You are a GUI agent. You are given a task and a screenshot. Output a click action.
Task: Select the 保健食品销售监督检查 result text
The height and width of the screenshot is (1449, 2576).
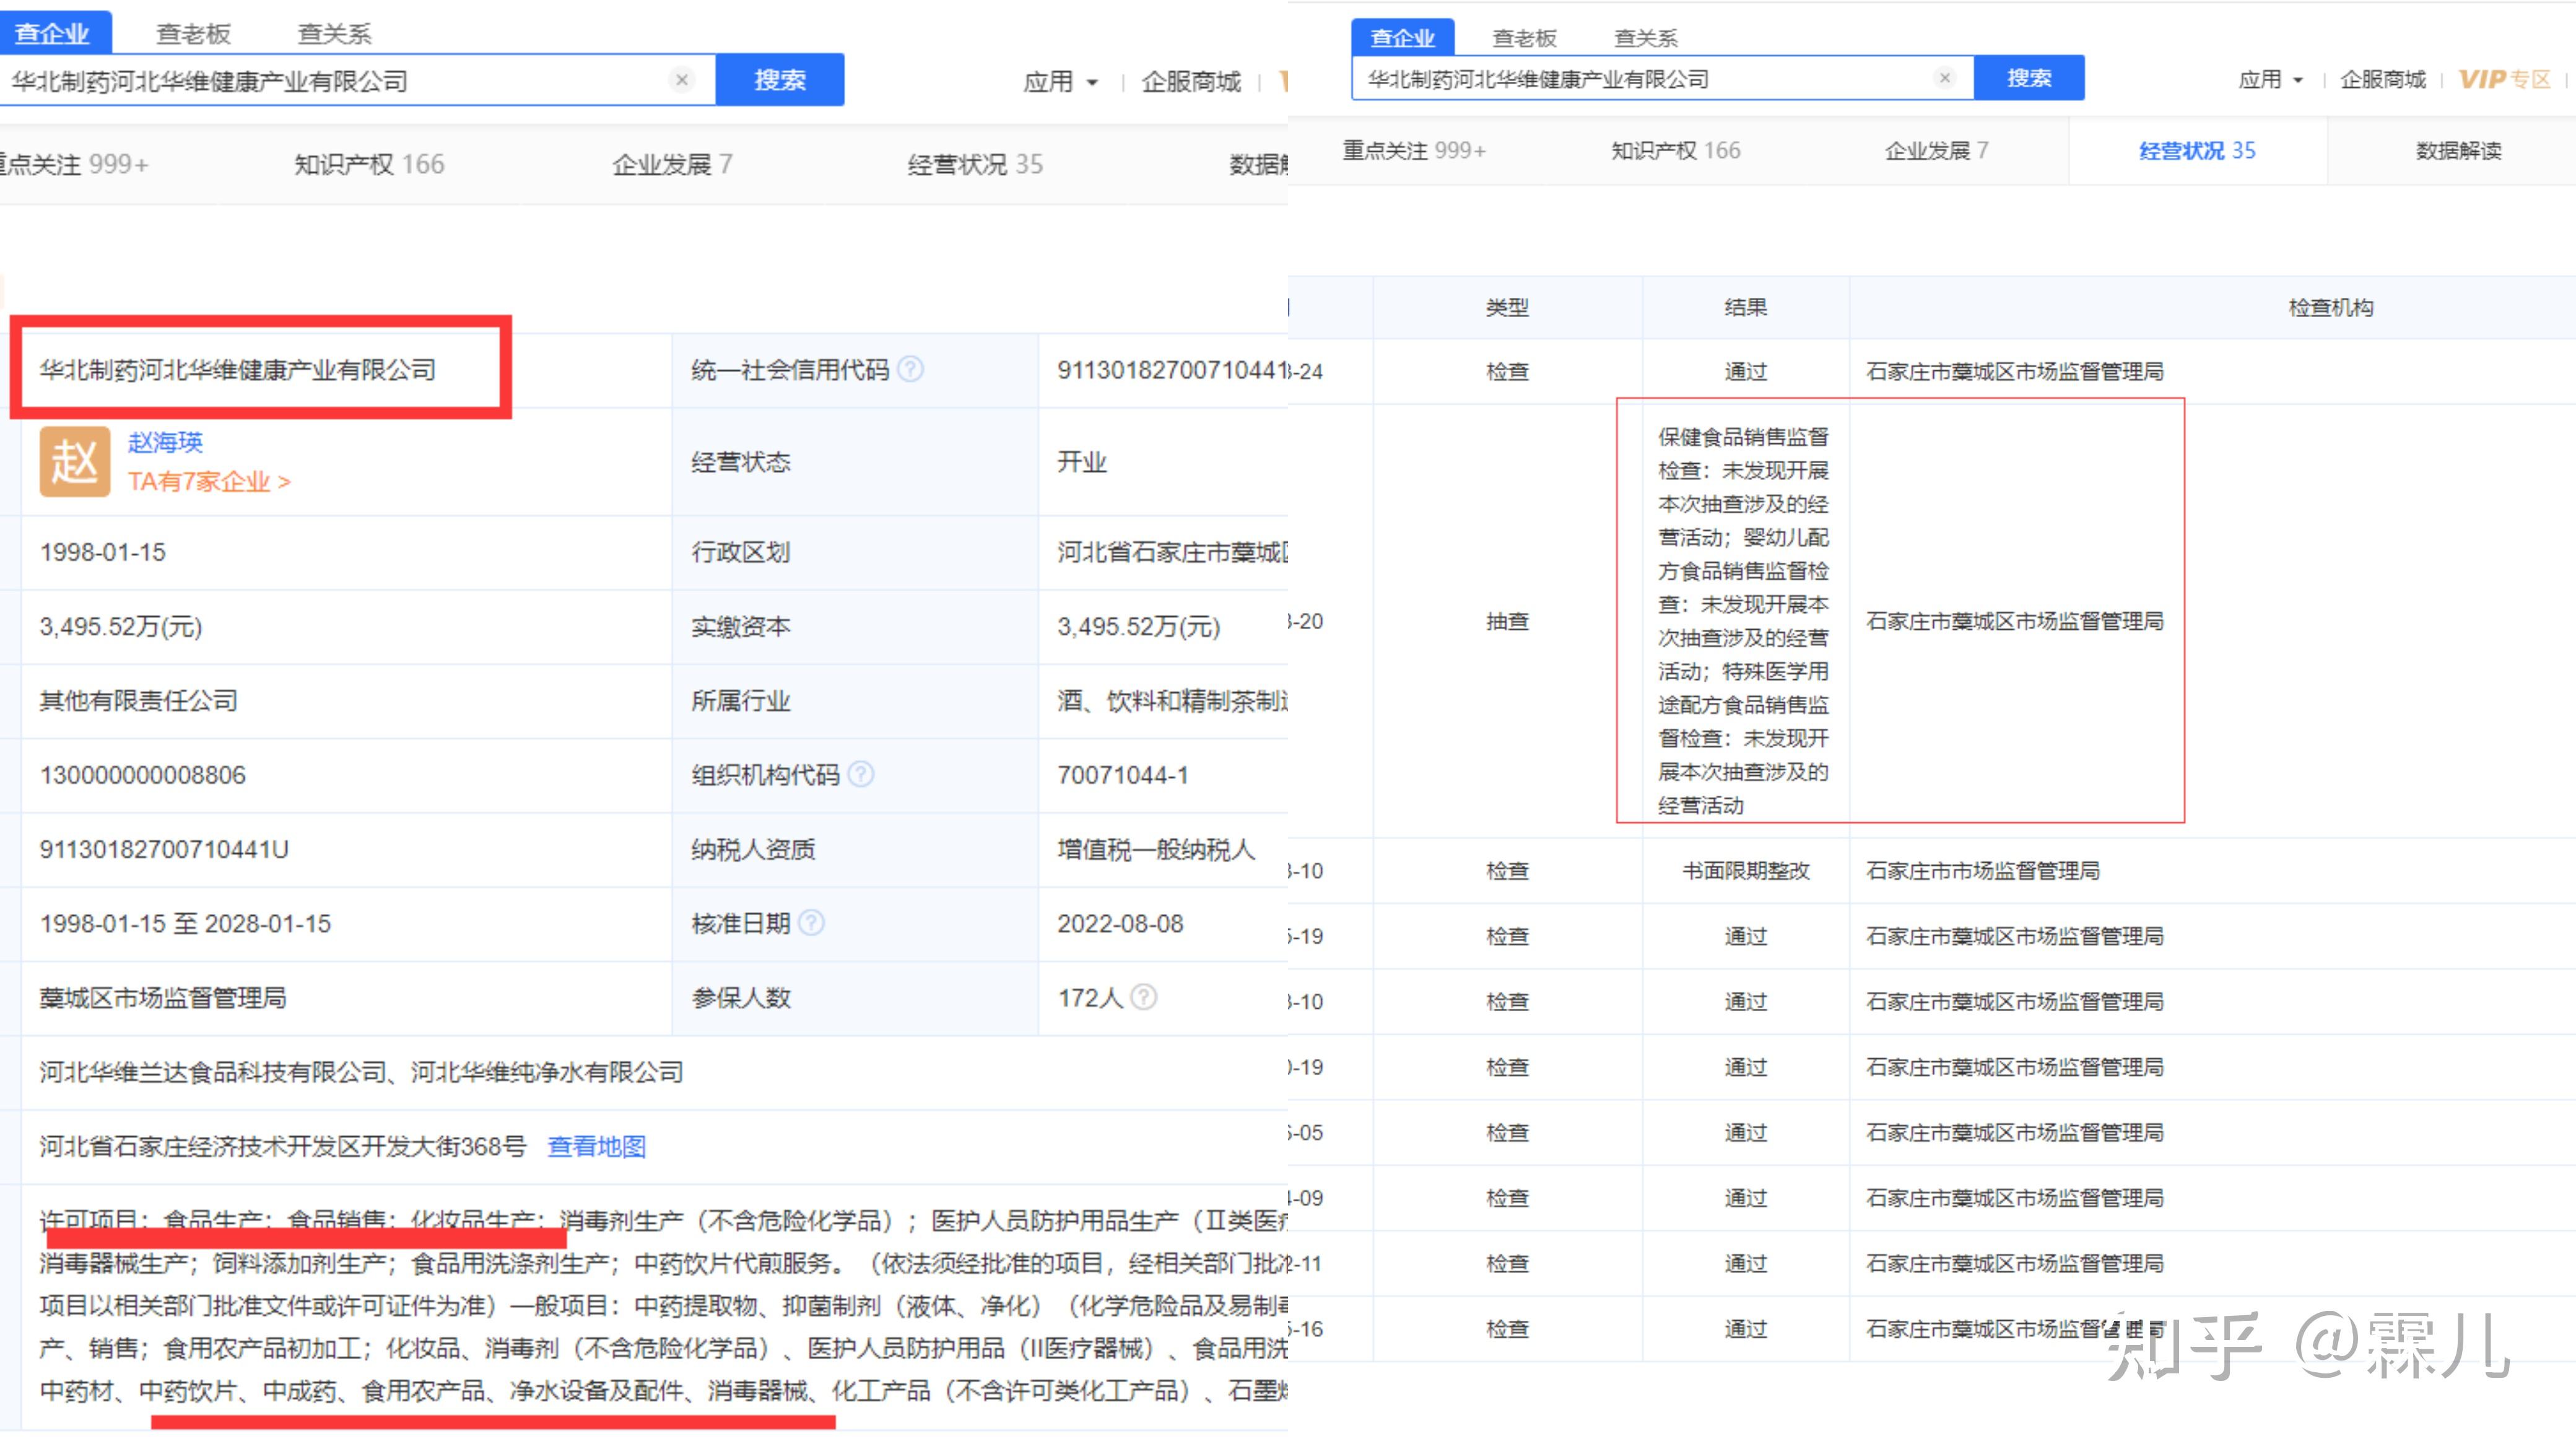[x=1743, y=621]
